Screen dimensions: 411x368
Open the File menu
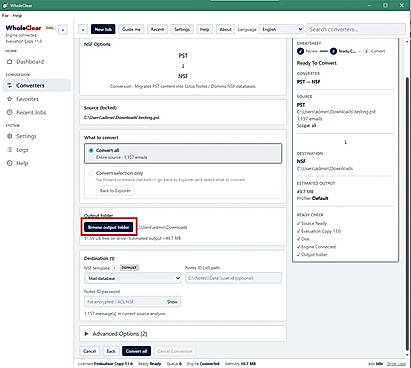[x=5, y=16]
